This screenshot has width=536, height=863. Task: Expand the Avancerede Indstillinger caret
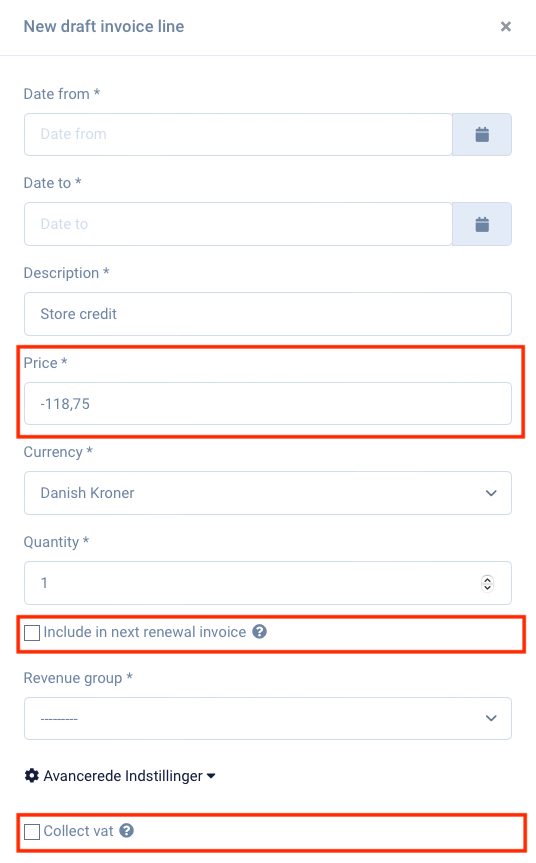pos(211,777)
